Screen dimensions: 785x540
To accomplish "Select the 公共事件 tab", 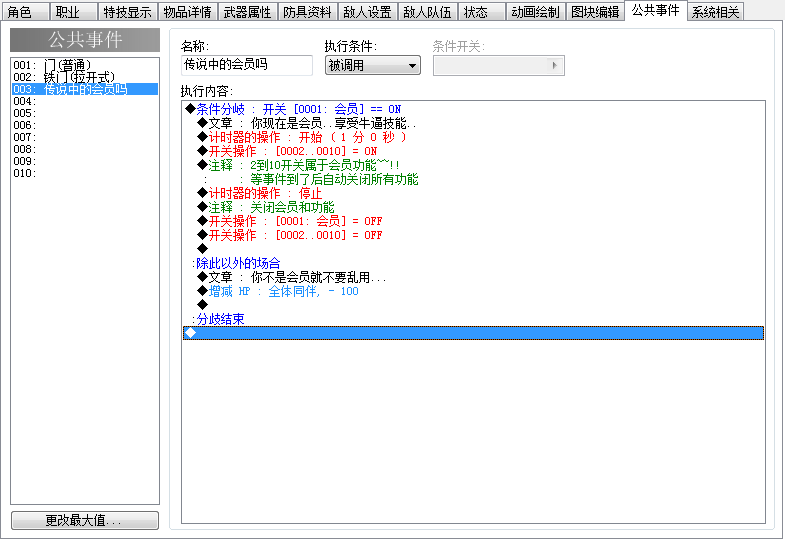I will [656, 11].
